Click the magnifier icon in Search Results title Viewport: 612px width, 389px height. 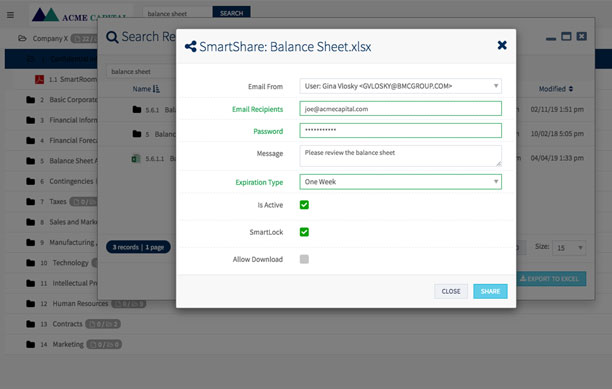point(112,37)
